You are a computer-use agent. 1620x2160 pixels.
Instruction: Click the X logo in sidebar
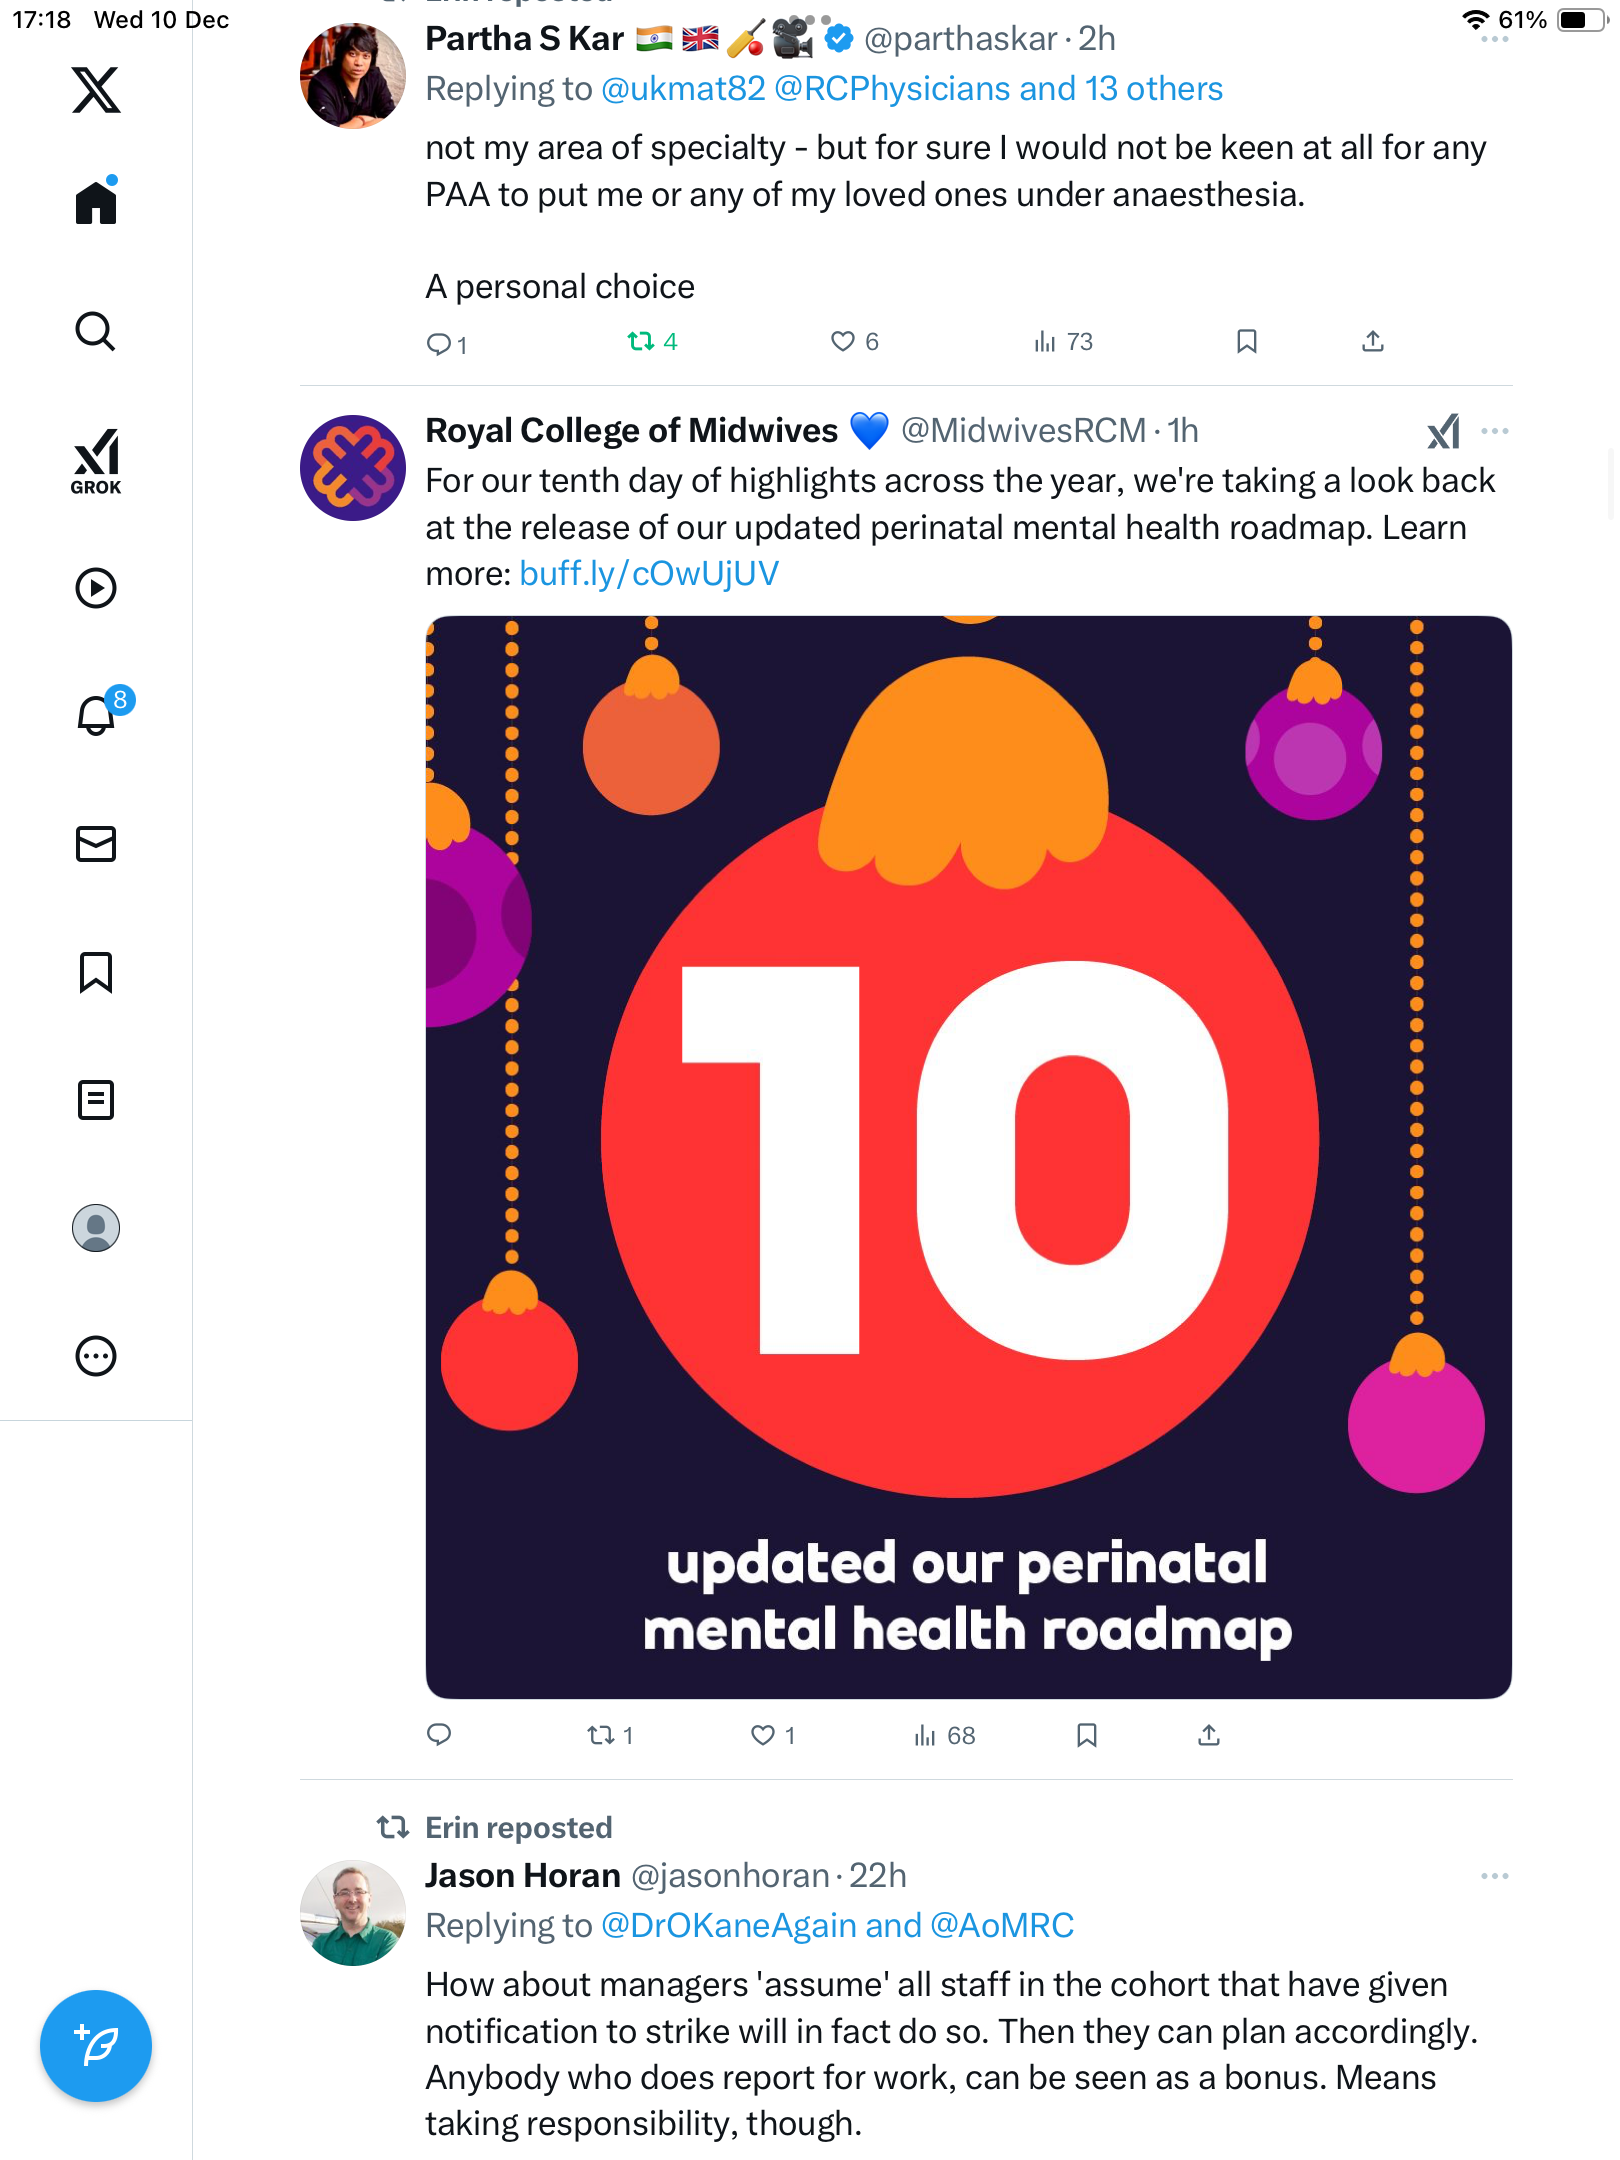tap(96, 90)
